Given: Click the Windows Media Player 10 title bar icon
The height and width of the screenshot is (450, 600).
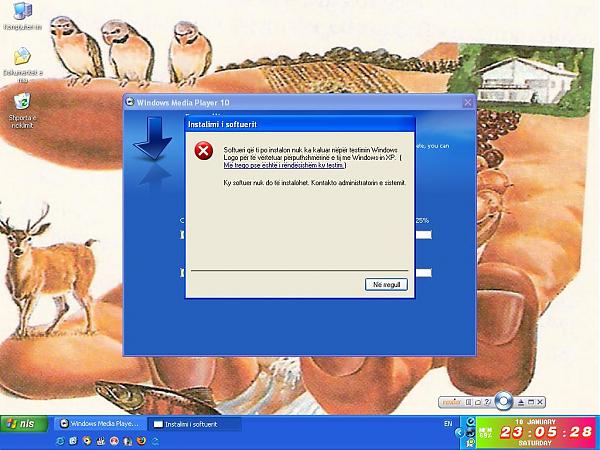Looking at the screenshot, I should coord(130,102).
